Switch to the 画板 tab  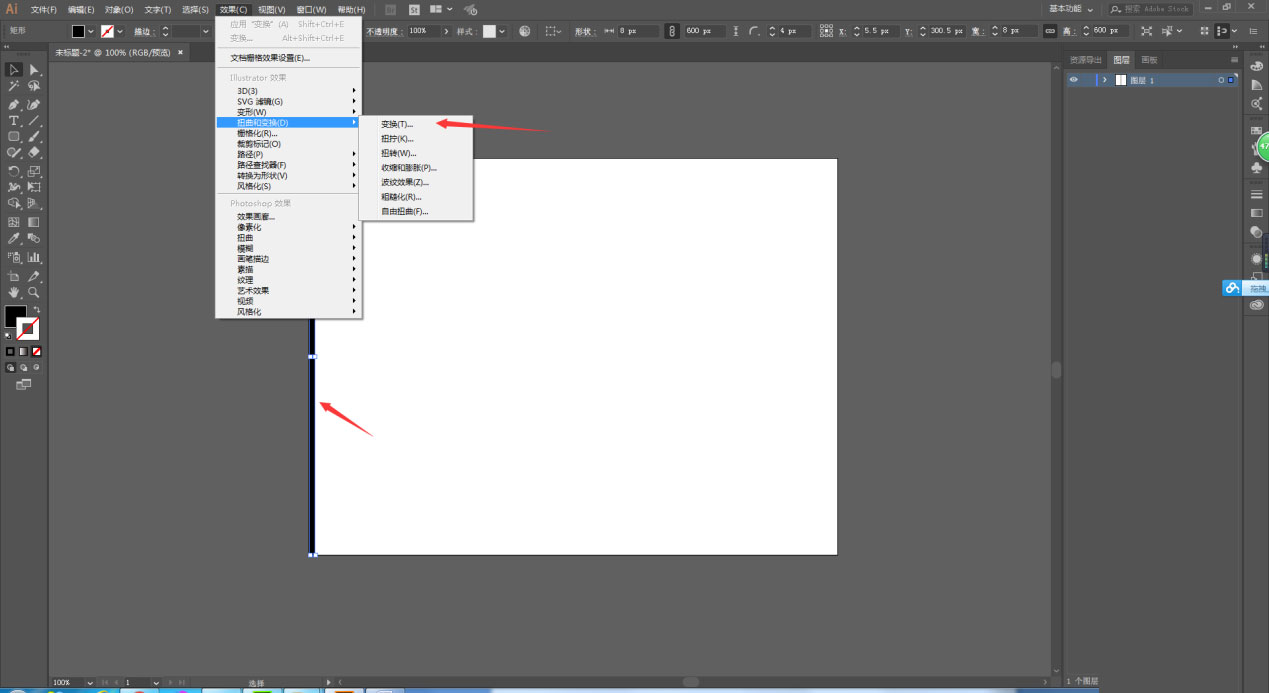click(x=1150, y=60)
